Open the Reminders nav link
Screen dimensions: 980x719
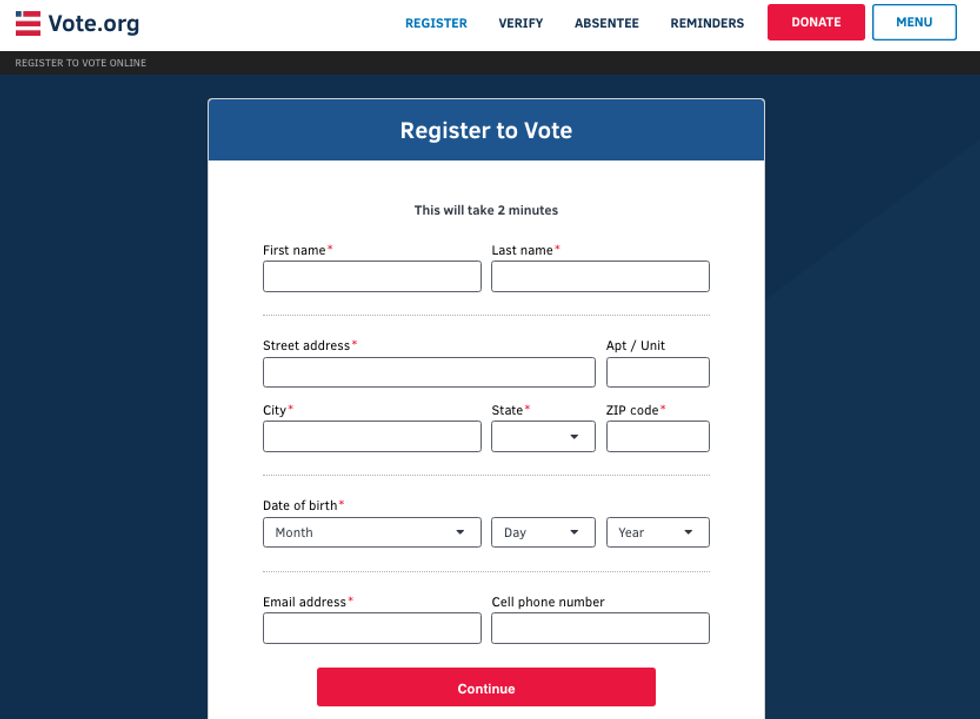(707, 23)
